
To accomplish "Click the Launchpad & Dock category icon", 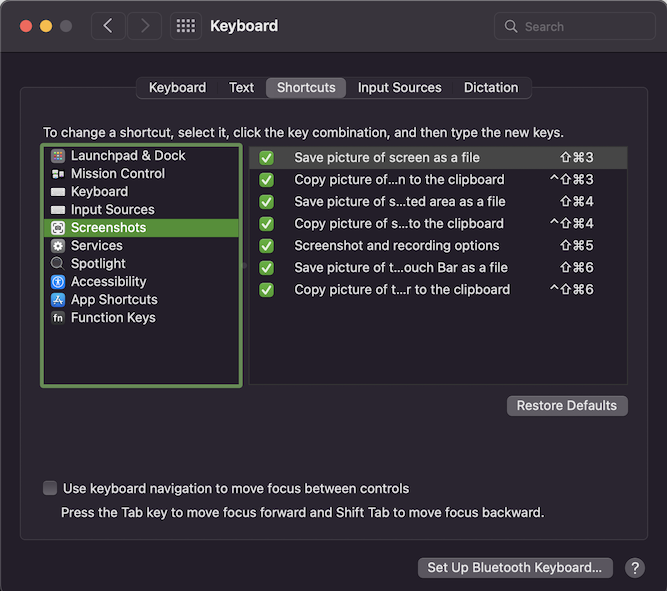I will click(58, 156).
